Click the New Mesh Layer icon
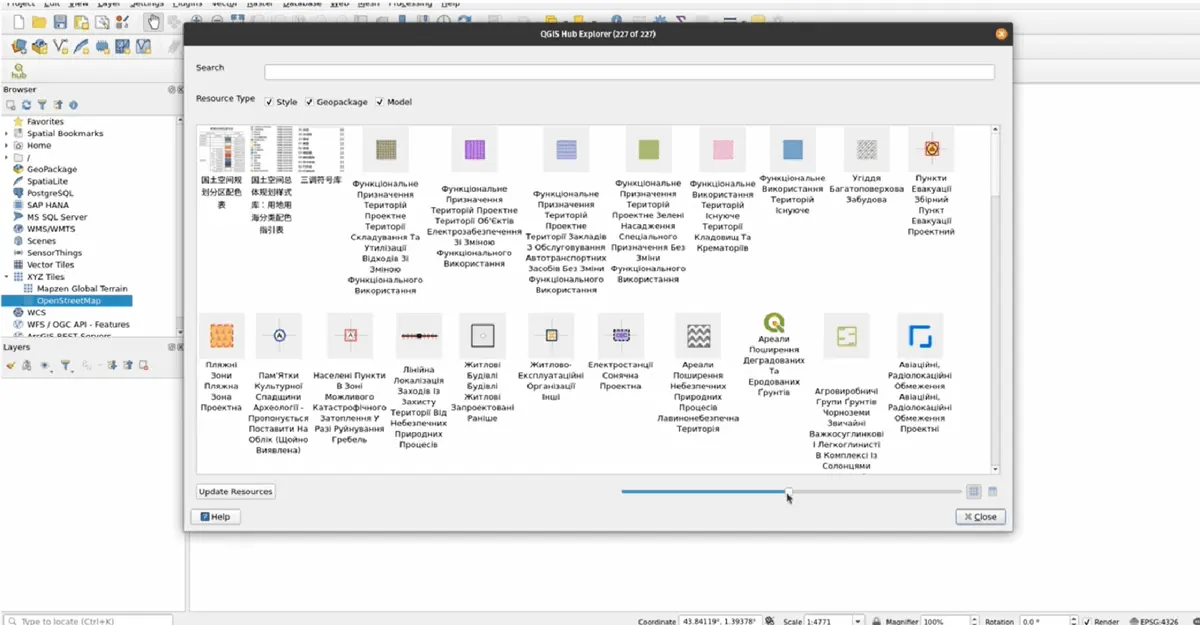Image resolution: width=1200 pixels, height=625 pixels. click(x=122, y=46)
